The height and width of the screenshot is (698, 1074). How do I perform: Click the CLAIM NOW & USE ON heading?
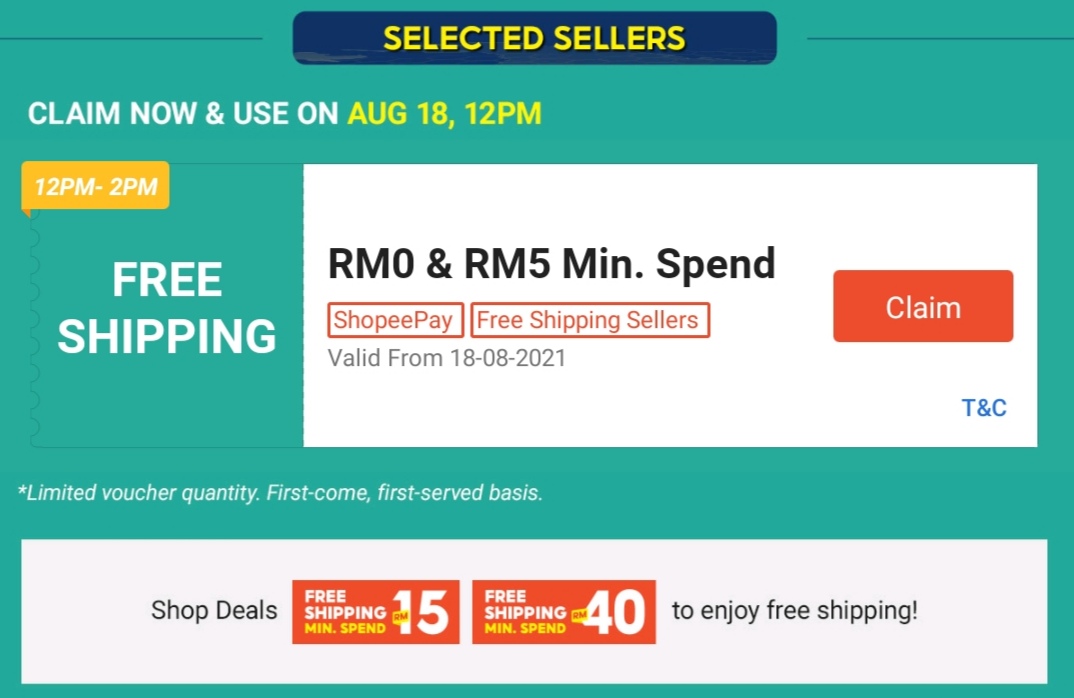(x=183, y=114)
